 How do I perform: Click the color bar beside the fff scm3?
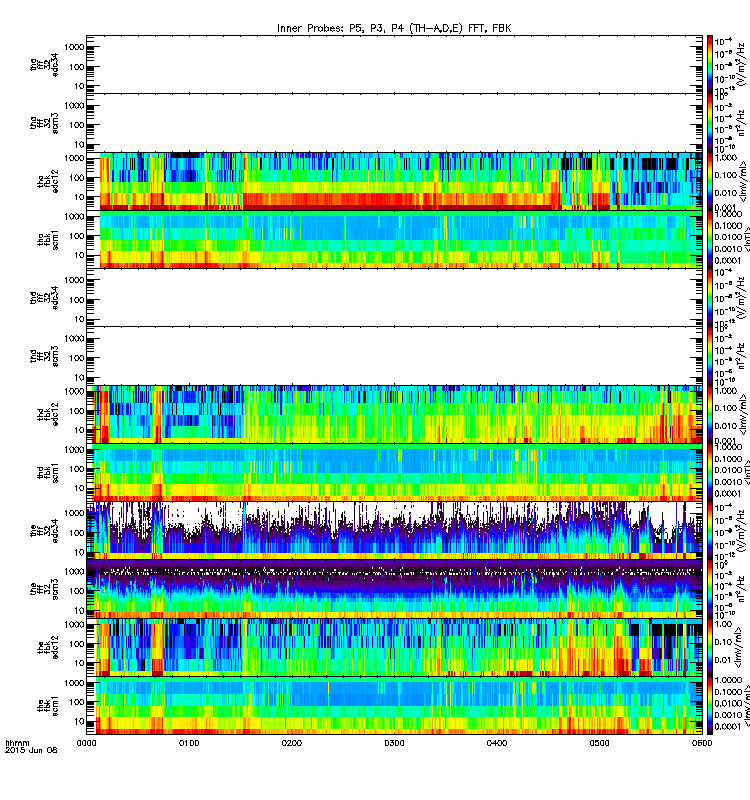[710, 589]
